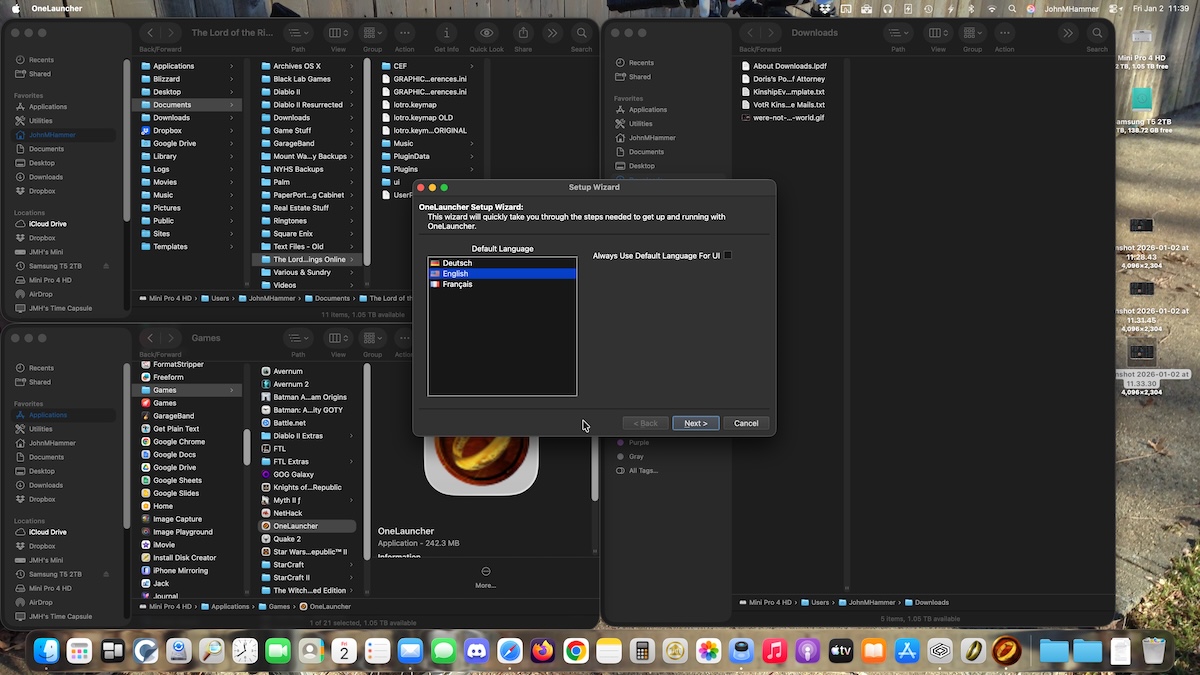
Task: Select English in the Default Language list
Action: pos(502,273)
